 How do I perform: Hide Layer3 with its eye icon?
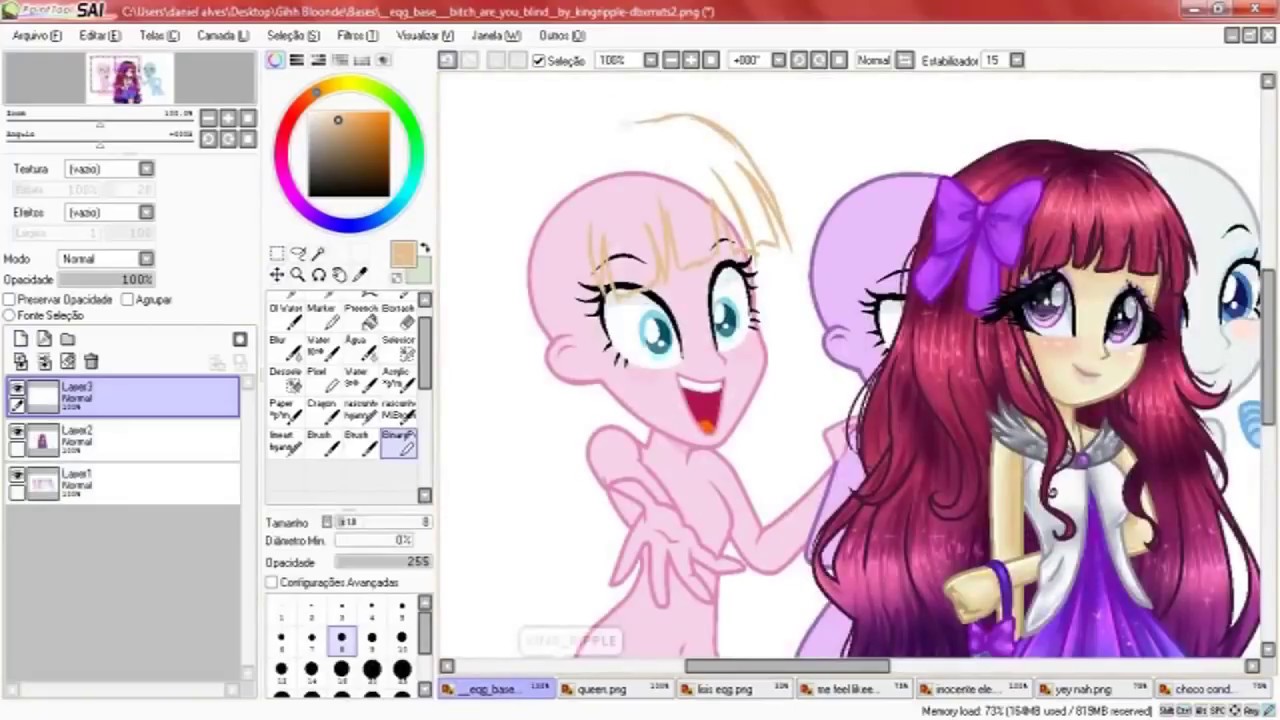[x=17, y=389]
